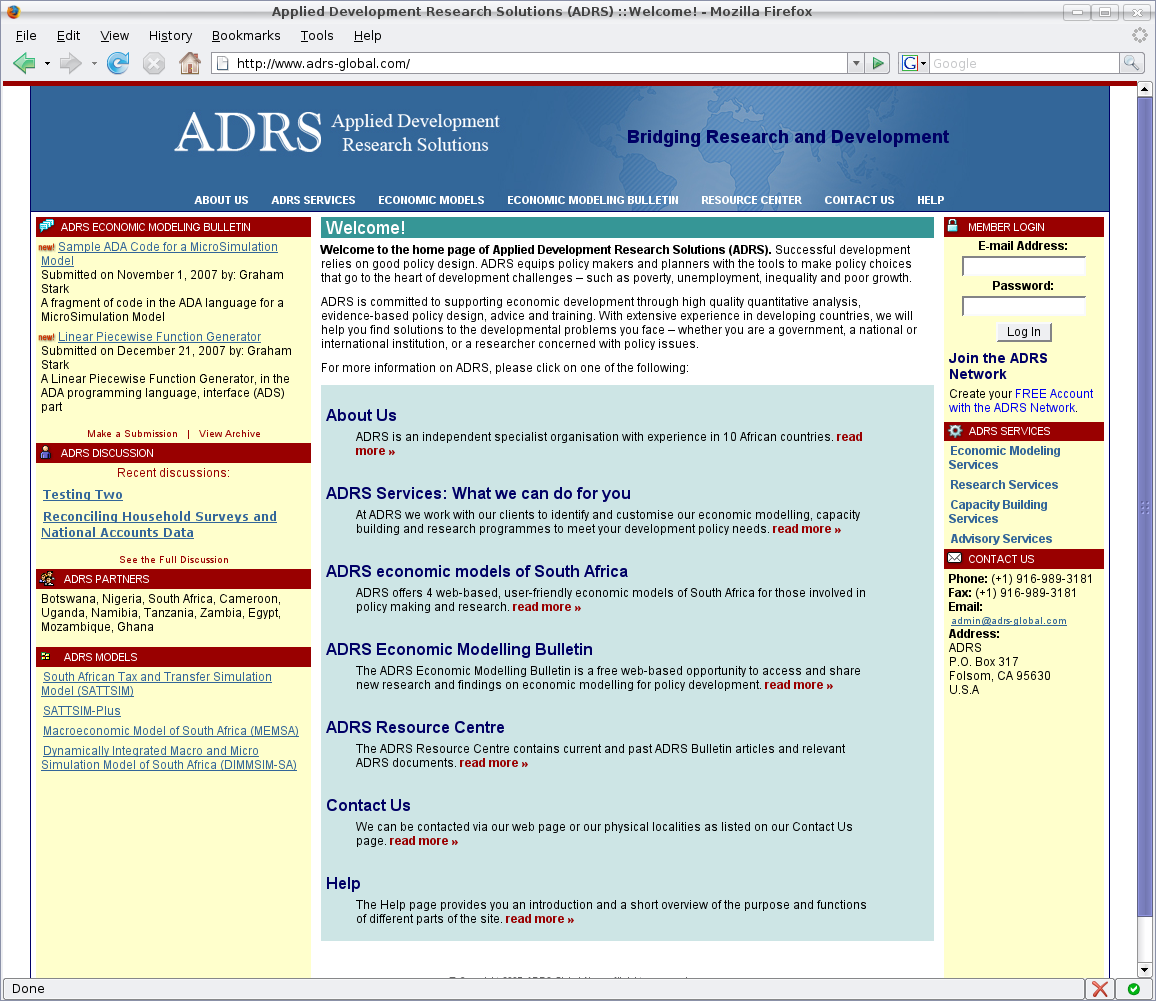1156x1001 pixels.
Task: Click the envelope icon on Contact Us header
Action: tap(953, 559)
